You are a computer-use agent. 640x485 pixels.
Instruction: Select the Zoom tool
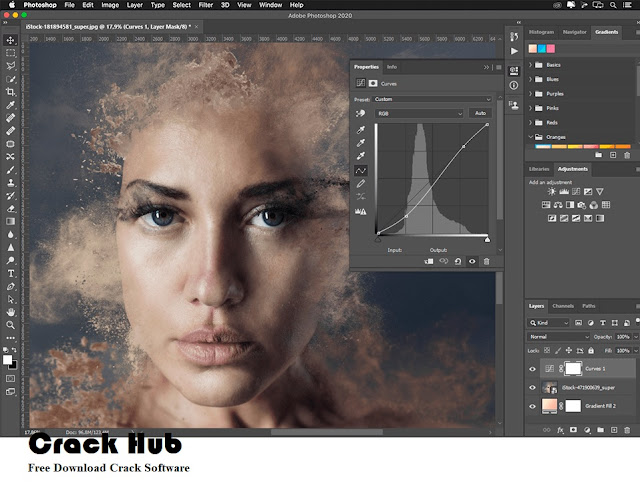click(x=11, y=325)
